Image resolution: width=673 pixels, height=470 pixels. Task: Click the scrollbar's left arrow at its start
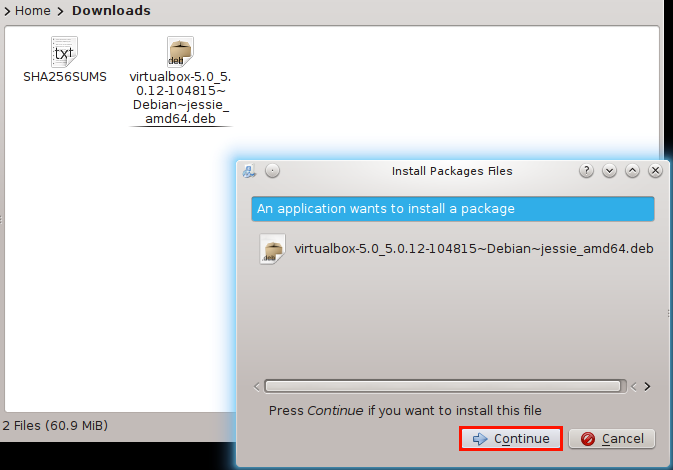257,387
